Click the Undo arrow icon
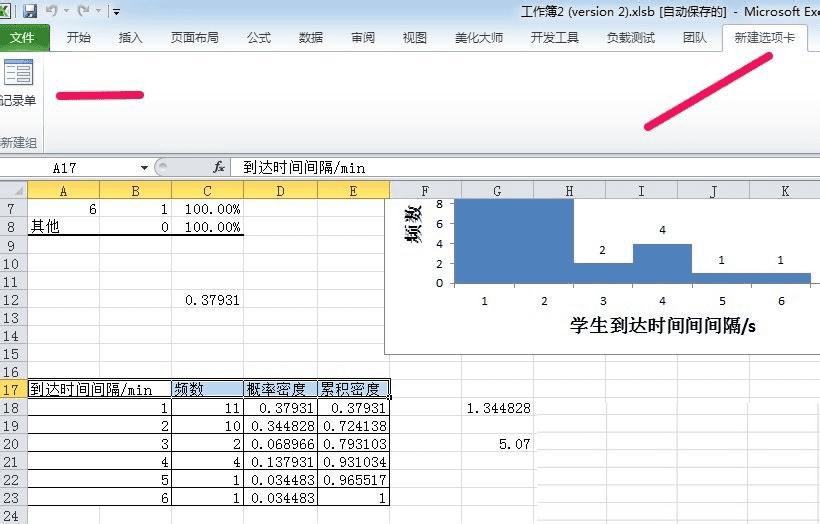 pyautogui.click(x=51, y=11)
